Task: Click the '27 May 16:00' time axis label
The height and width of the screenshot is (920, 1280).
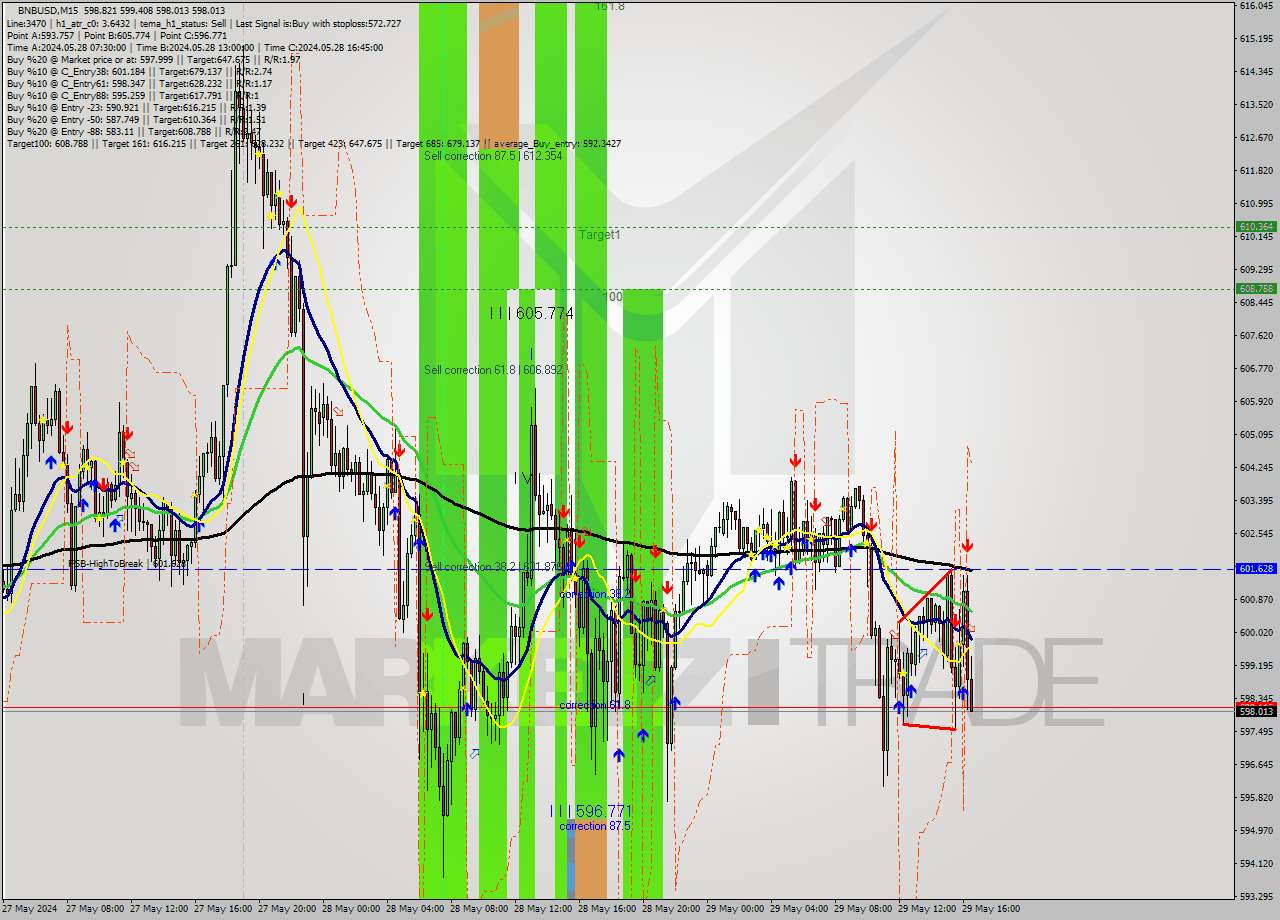Action: click(223, 909)
